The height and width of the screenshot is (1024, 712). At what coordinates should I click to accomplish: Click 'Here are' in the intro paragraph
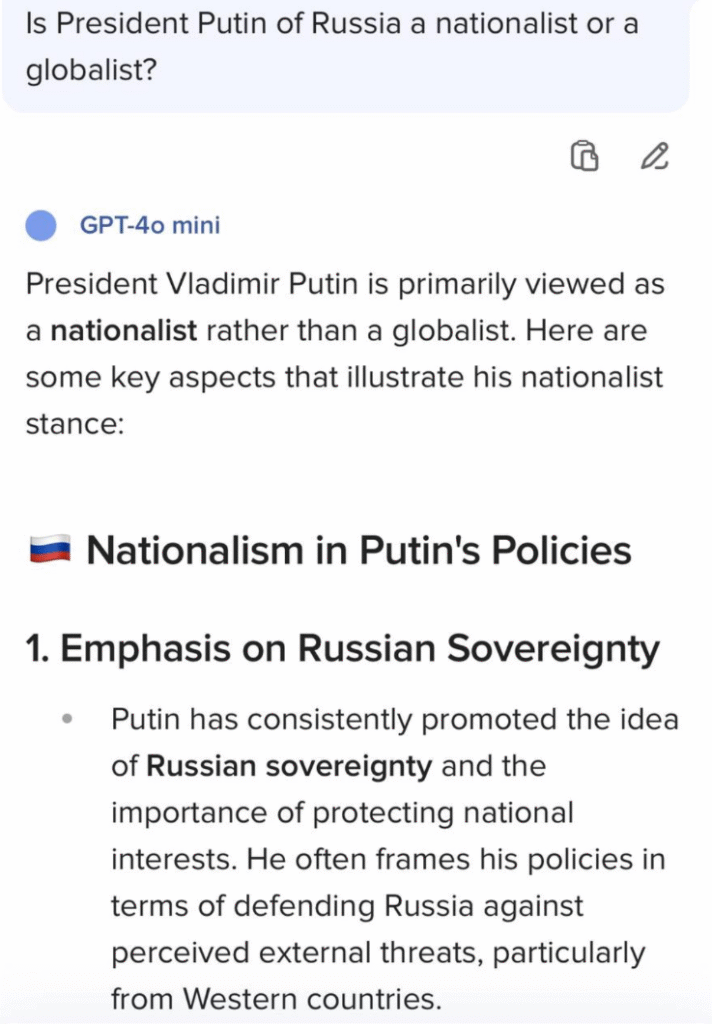click(x=586, y=330)
